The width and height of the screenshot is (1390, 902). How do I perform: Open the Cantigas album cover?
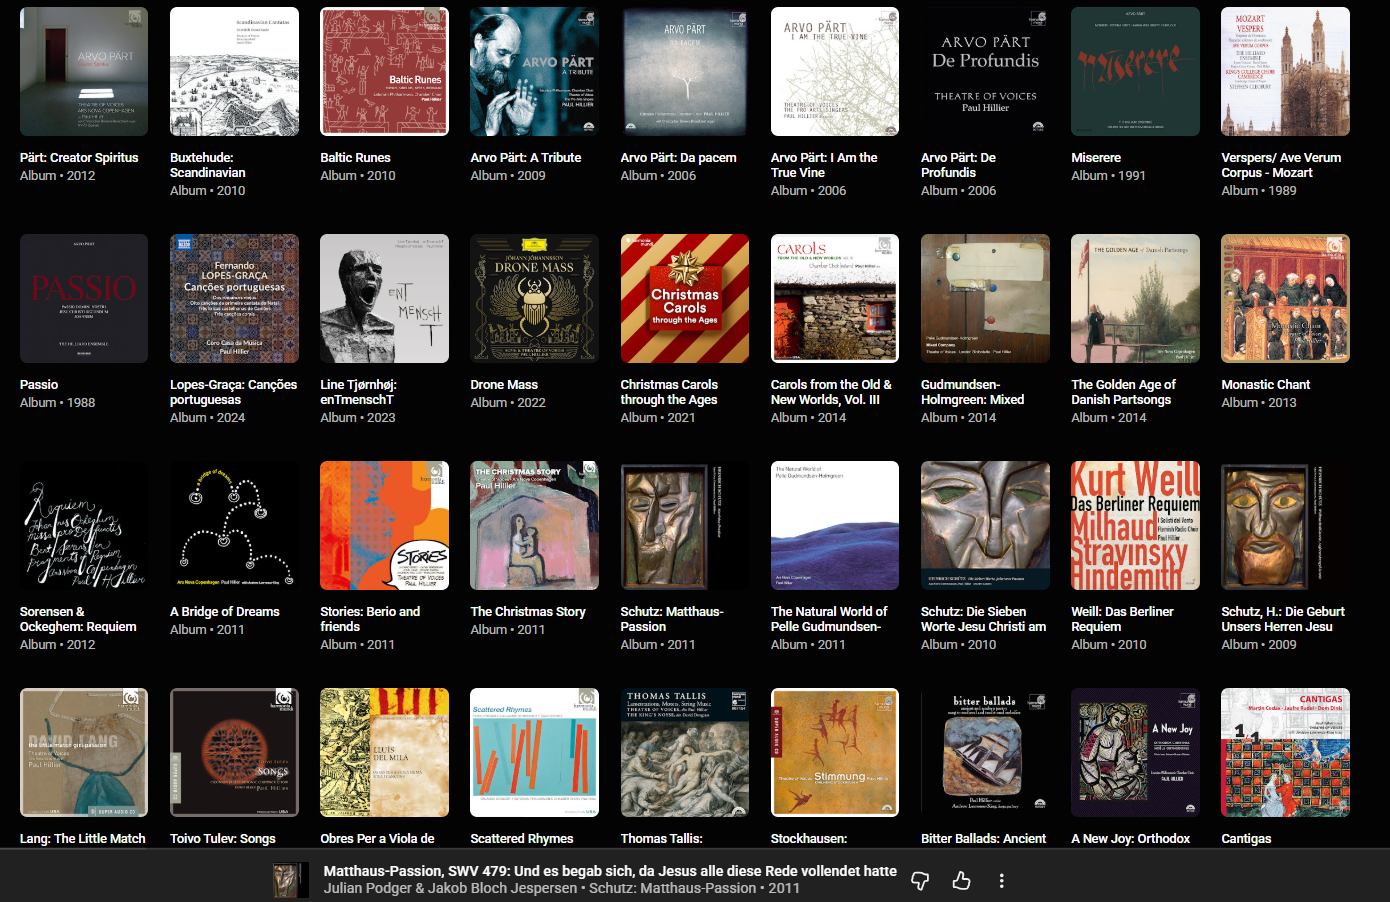click(1285, 753)
